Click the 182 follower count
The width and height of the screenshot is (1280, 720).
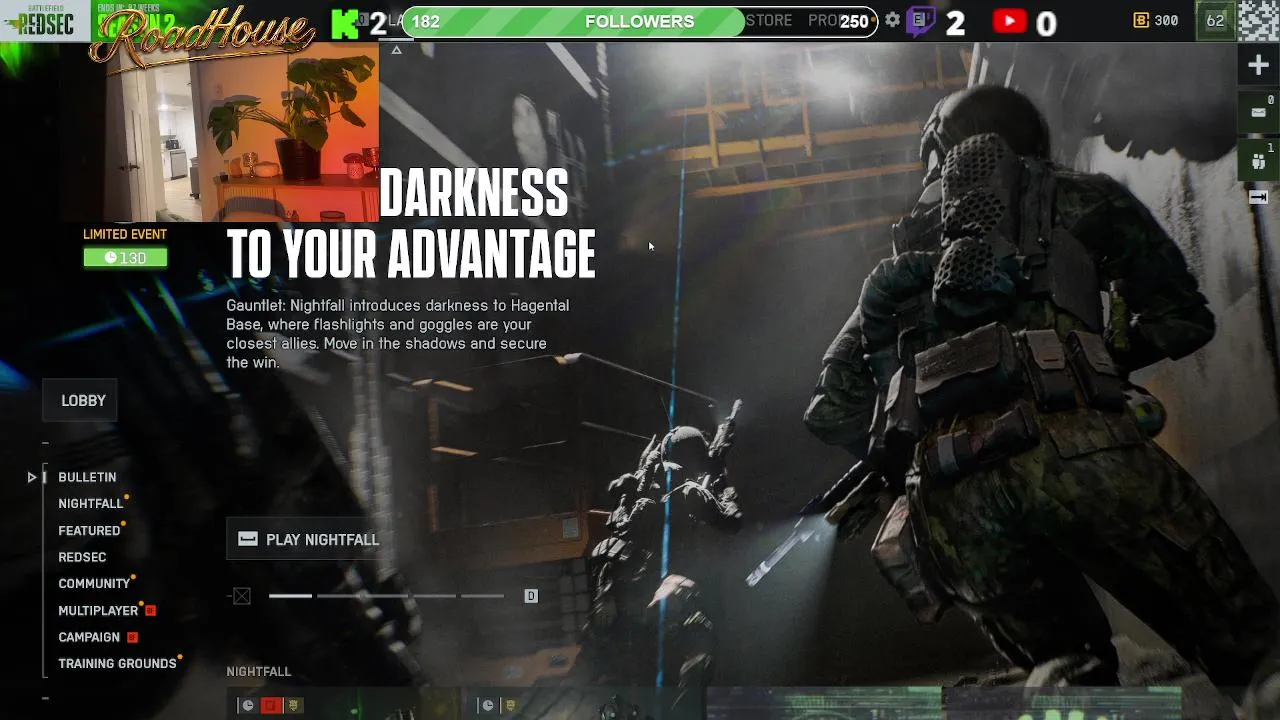point(426,22)
